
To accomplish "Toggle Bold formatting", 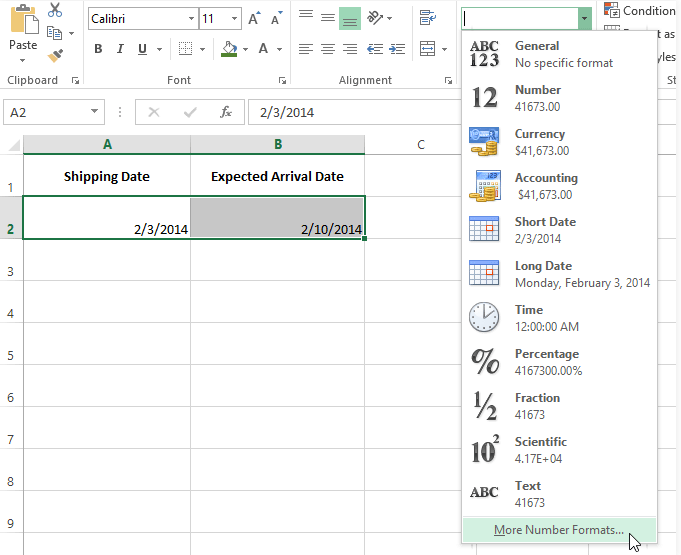I will (x=98, y=49).
